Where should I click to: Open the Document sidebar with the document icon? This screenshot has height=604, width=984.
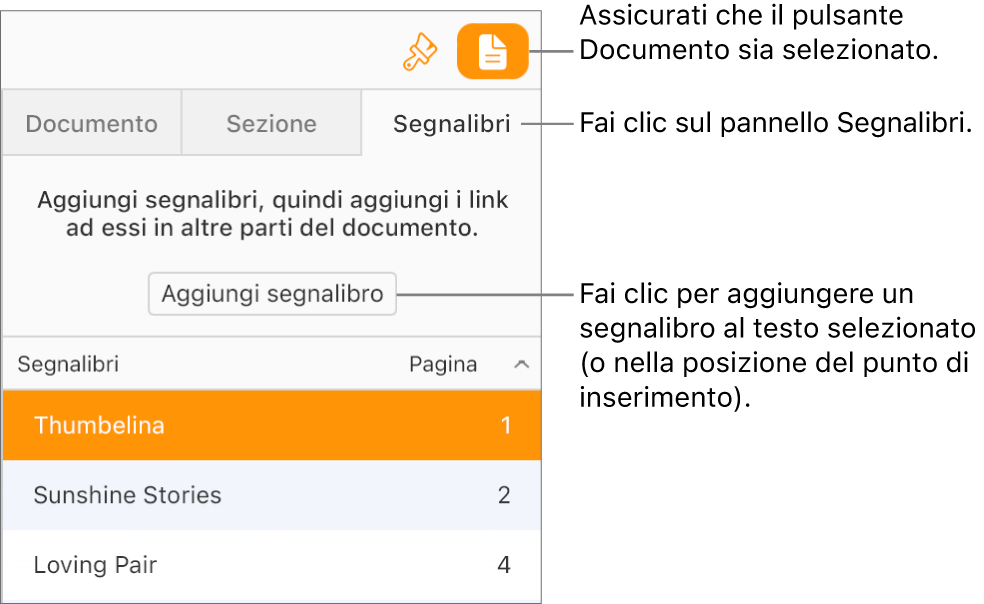tap(492, 51)
